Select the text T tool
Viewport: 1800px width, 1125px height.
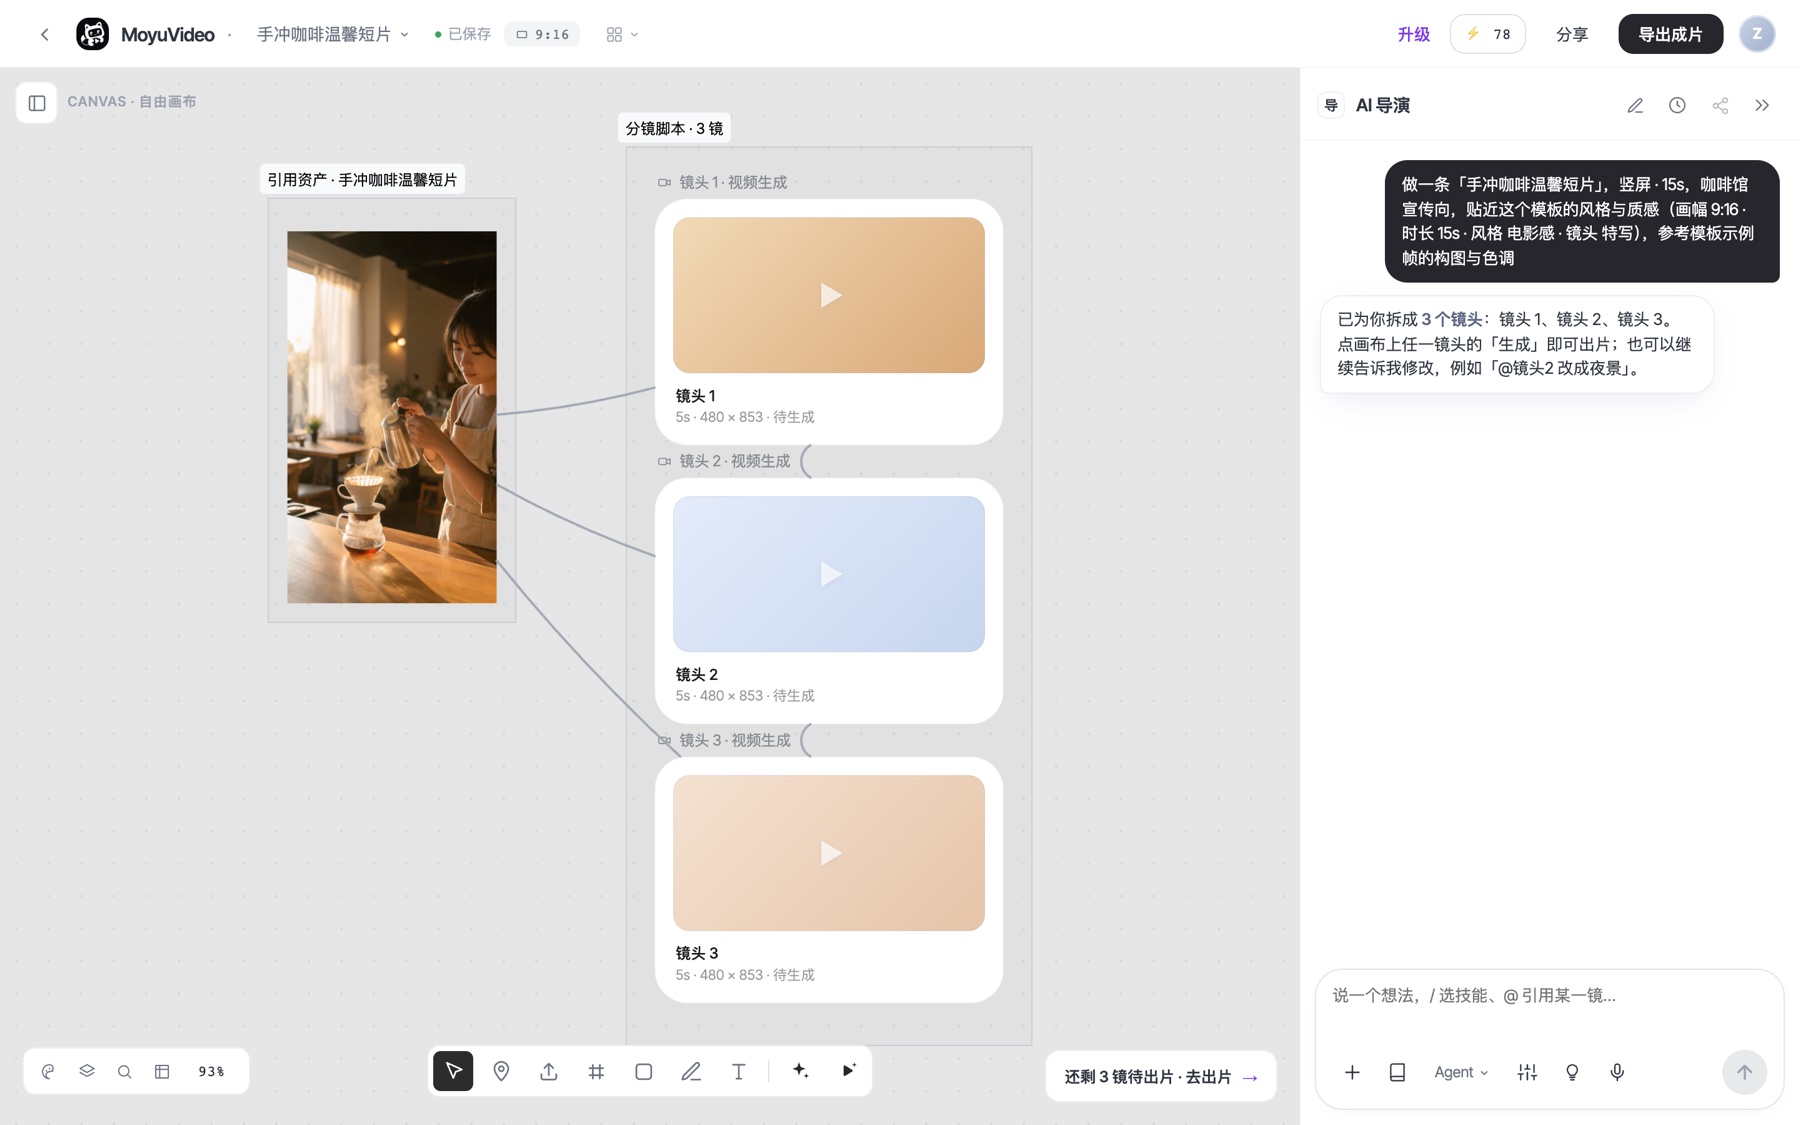(x=739, y=1071)
